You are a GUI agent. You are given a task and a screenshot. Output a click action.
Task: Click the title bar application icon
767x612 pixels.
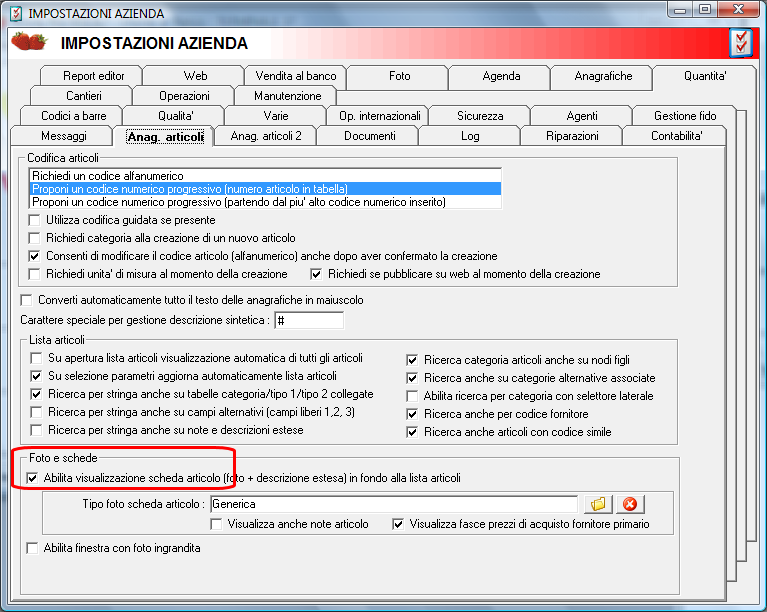pyautogui.click(x=16, y=13)
